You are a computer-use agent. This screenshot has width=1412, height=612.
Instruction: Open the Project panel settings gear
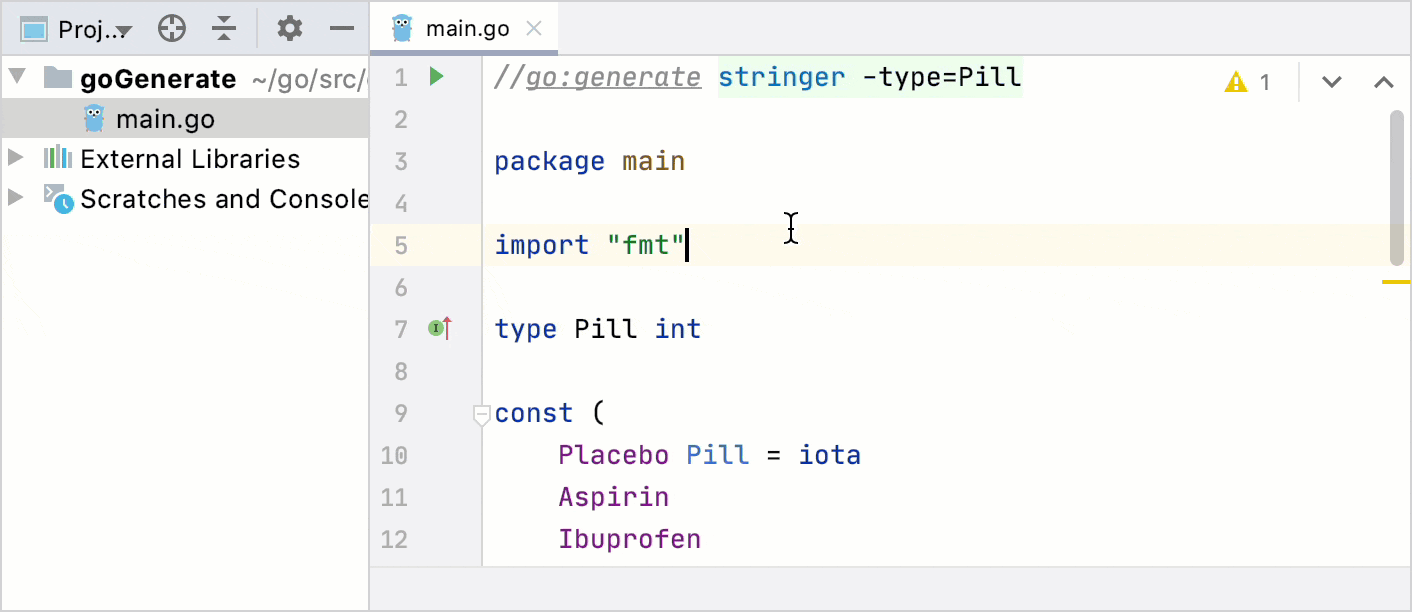pyautogui.click(x=289, y=28)
